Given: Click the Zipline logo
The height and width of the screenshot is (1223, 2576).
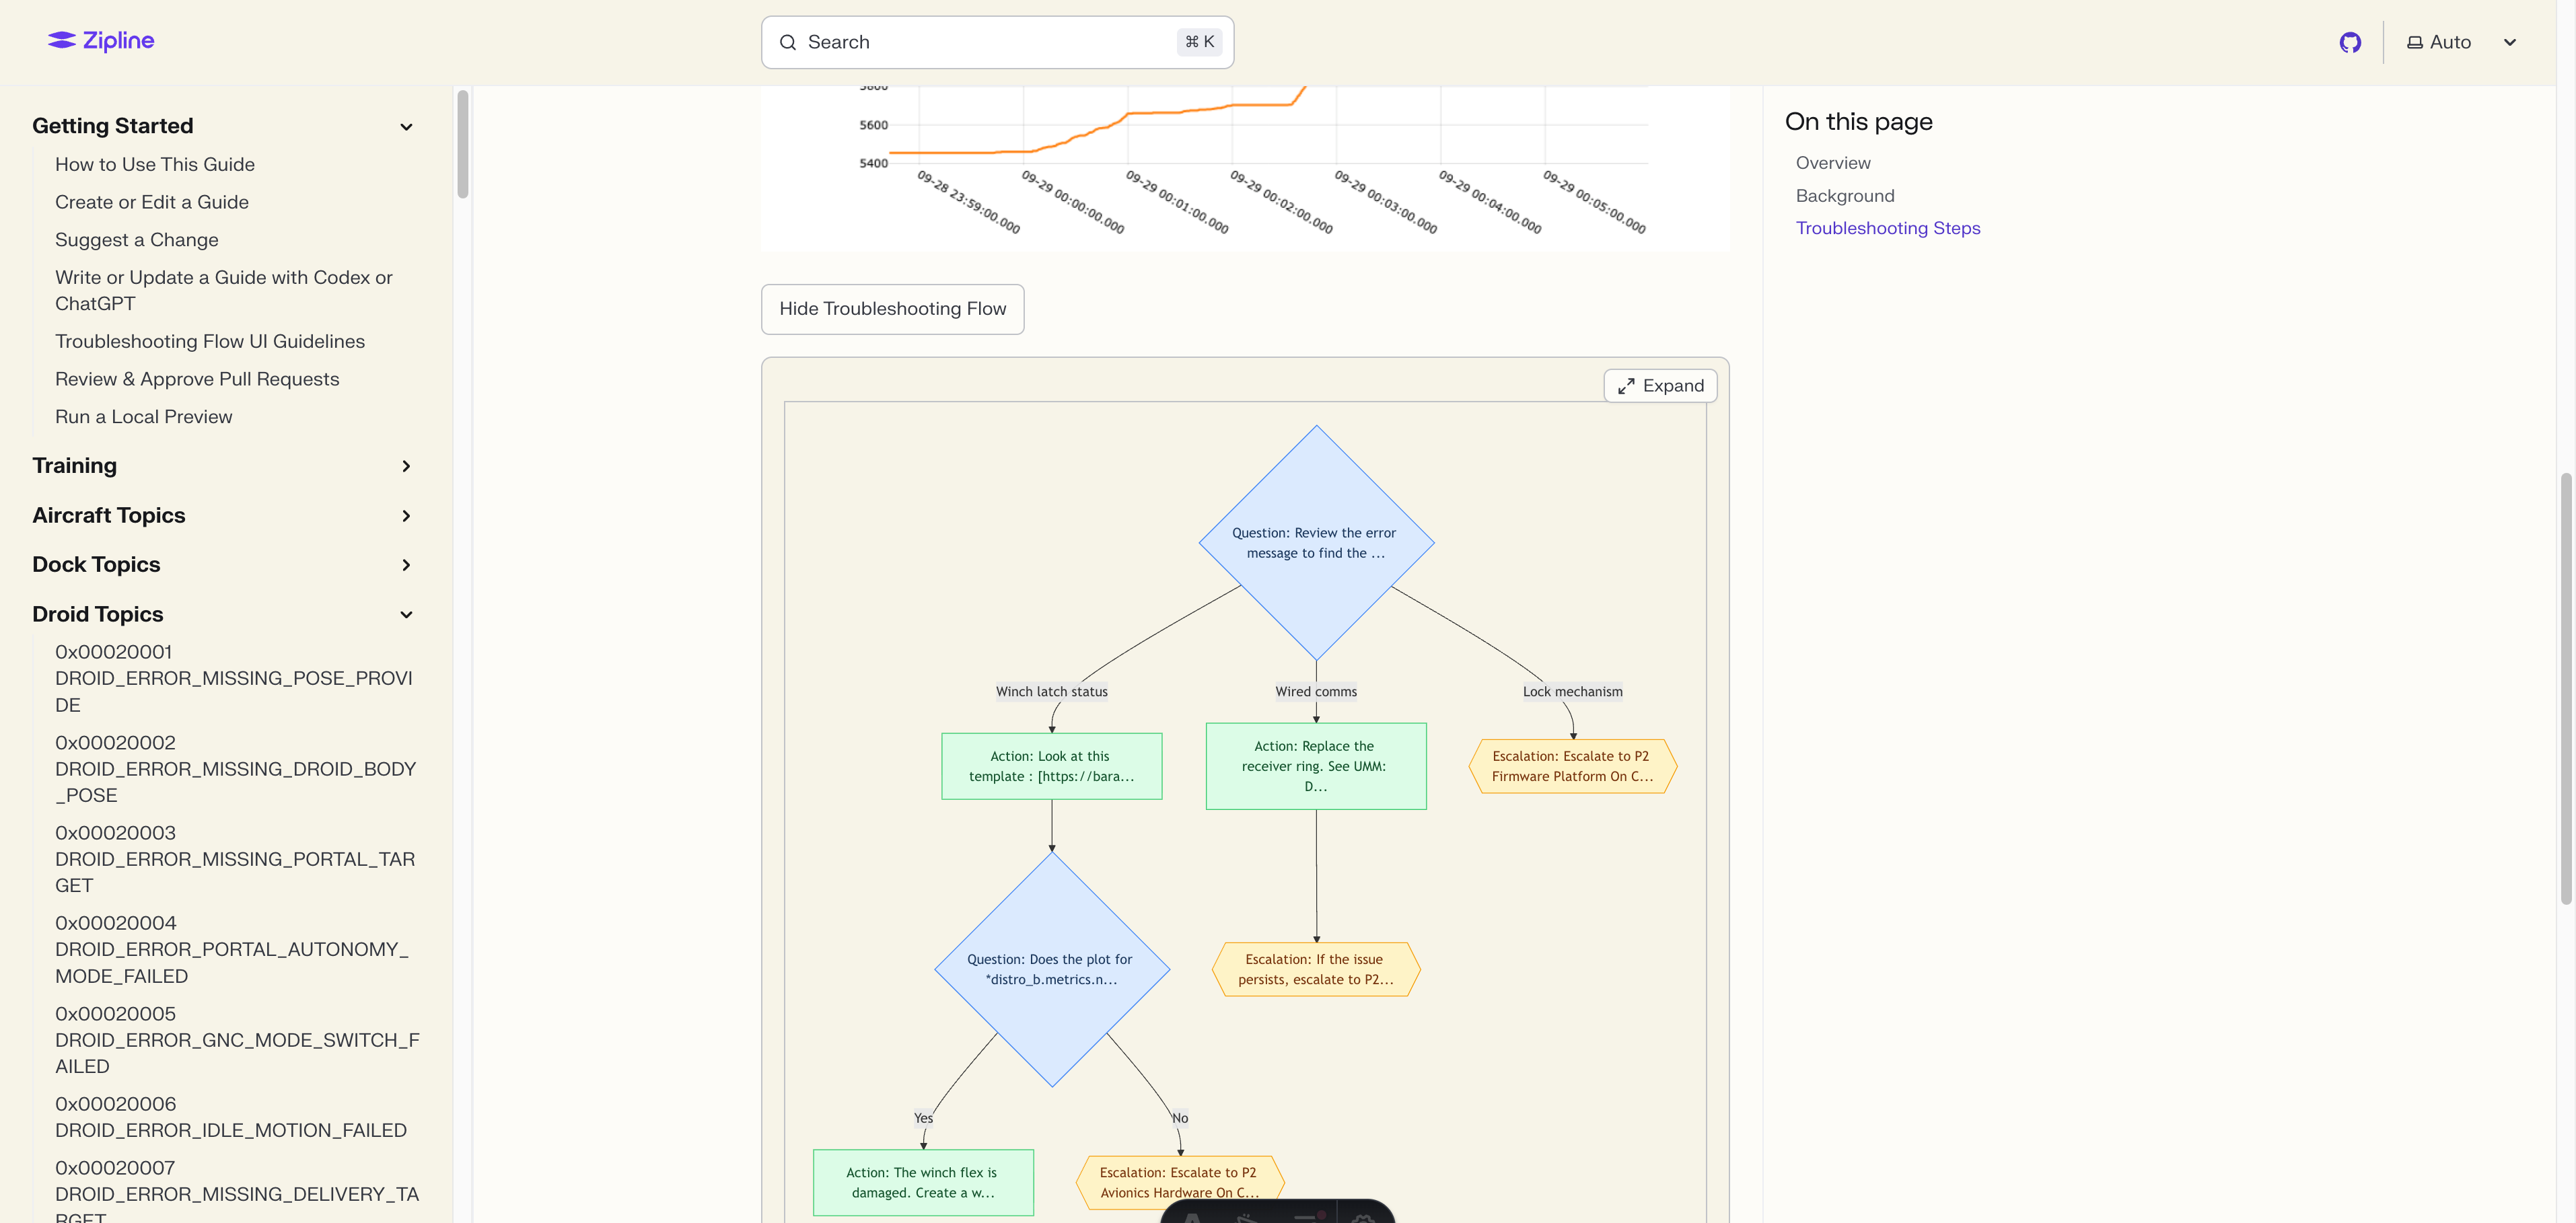Looking at the screenshot, I should point(101,41).
